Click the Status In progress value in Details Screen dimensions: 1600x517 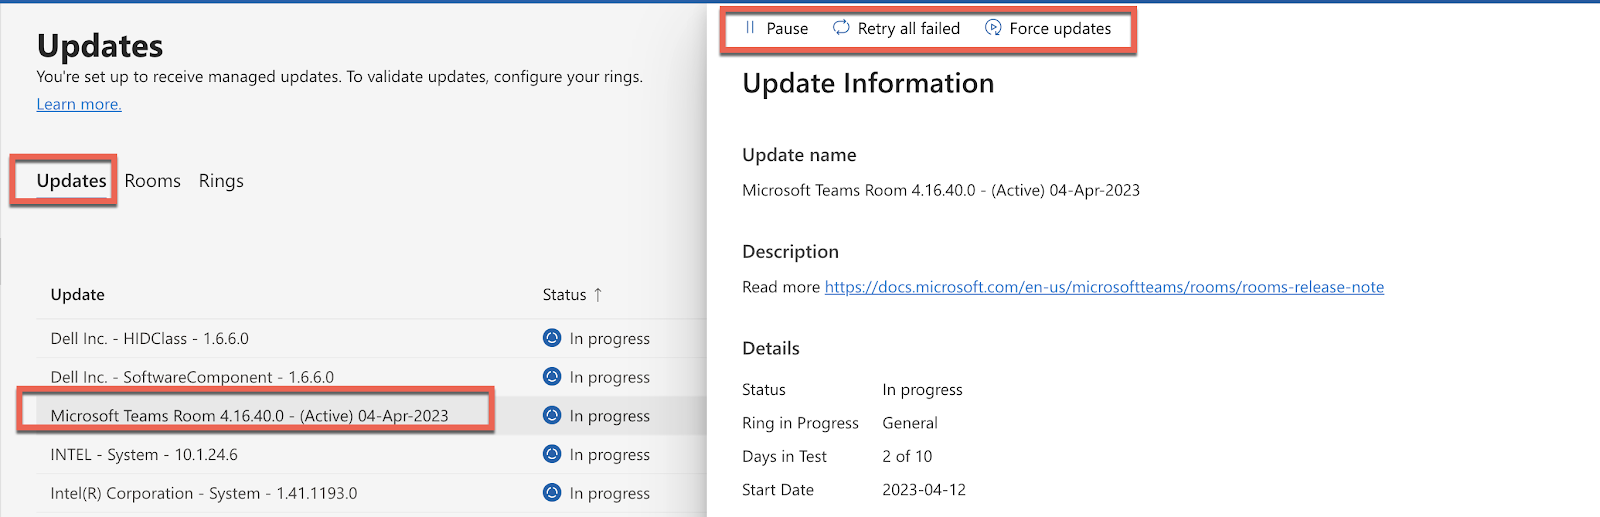(922, 390)
